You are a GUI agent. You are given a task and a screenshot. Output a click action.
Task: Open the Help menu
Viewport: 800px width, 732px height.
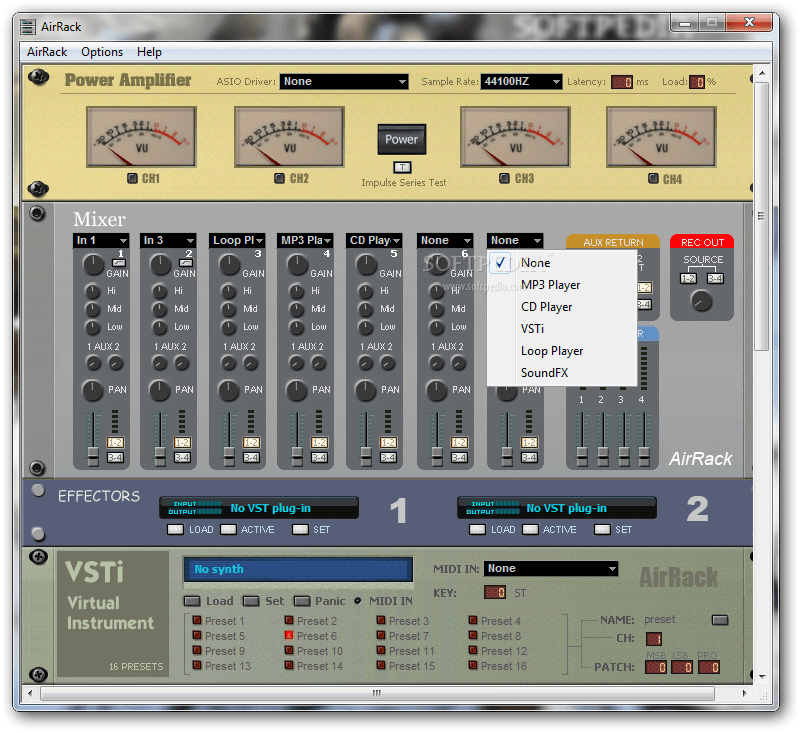point(149,52)
